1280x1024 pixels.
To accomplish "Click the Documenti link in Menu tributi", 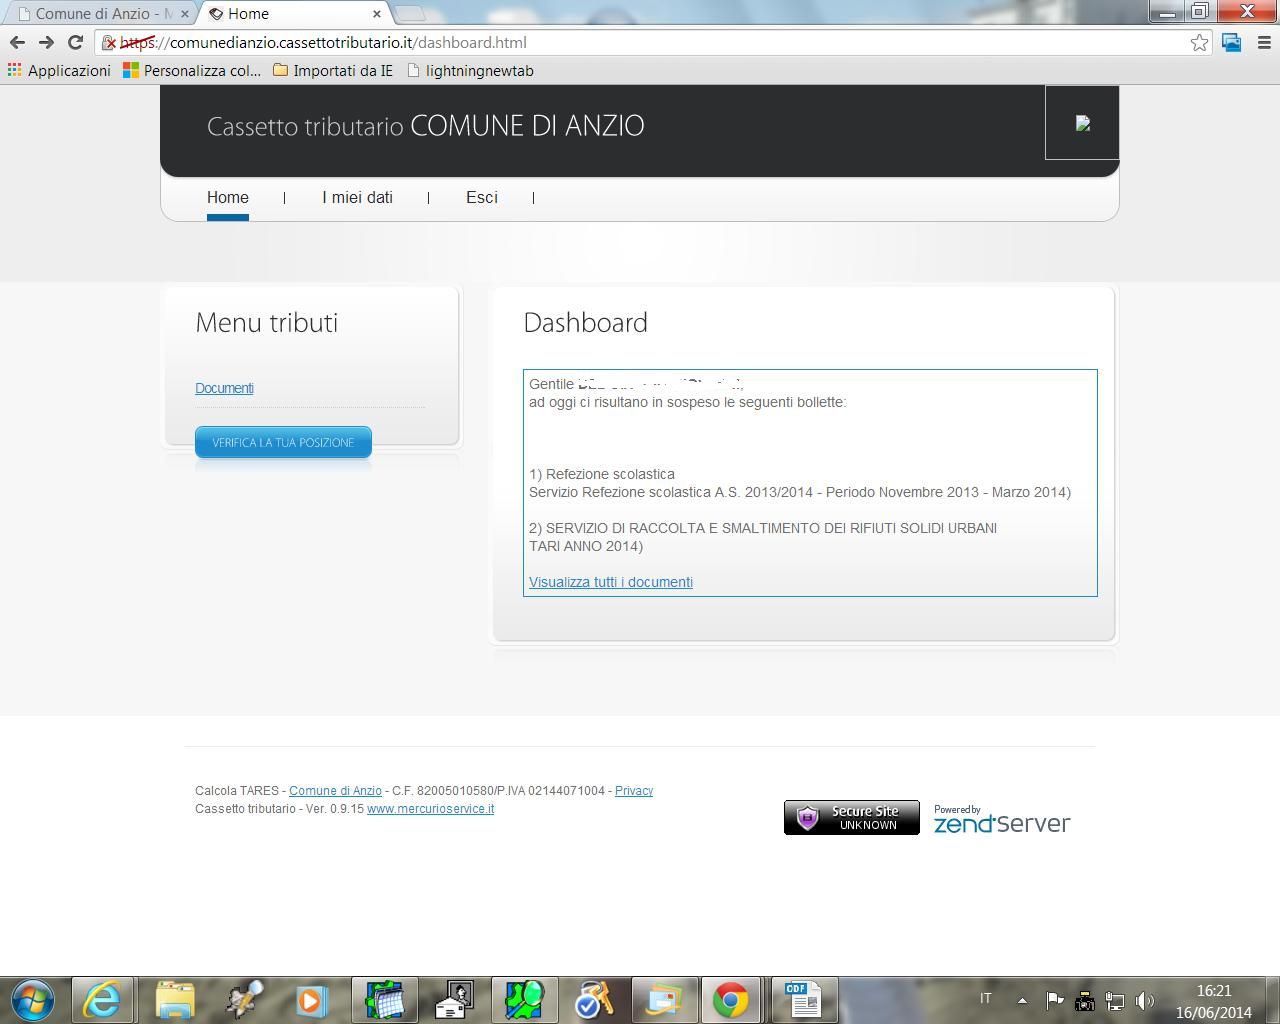I will tap(224, 388).
